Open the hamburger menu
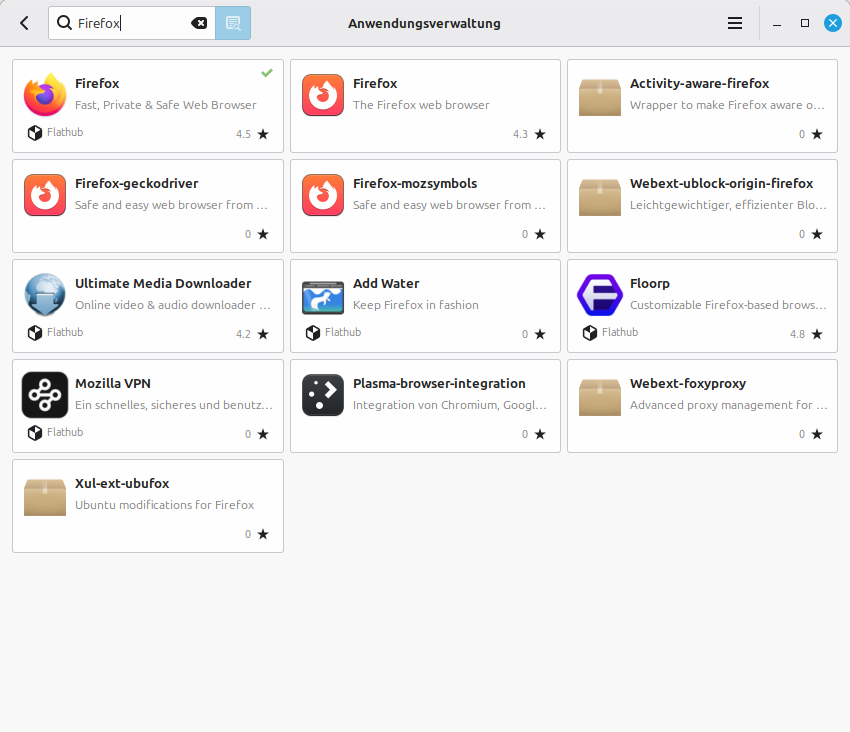This screenshot has height=732, width=850. click(735, 23)
